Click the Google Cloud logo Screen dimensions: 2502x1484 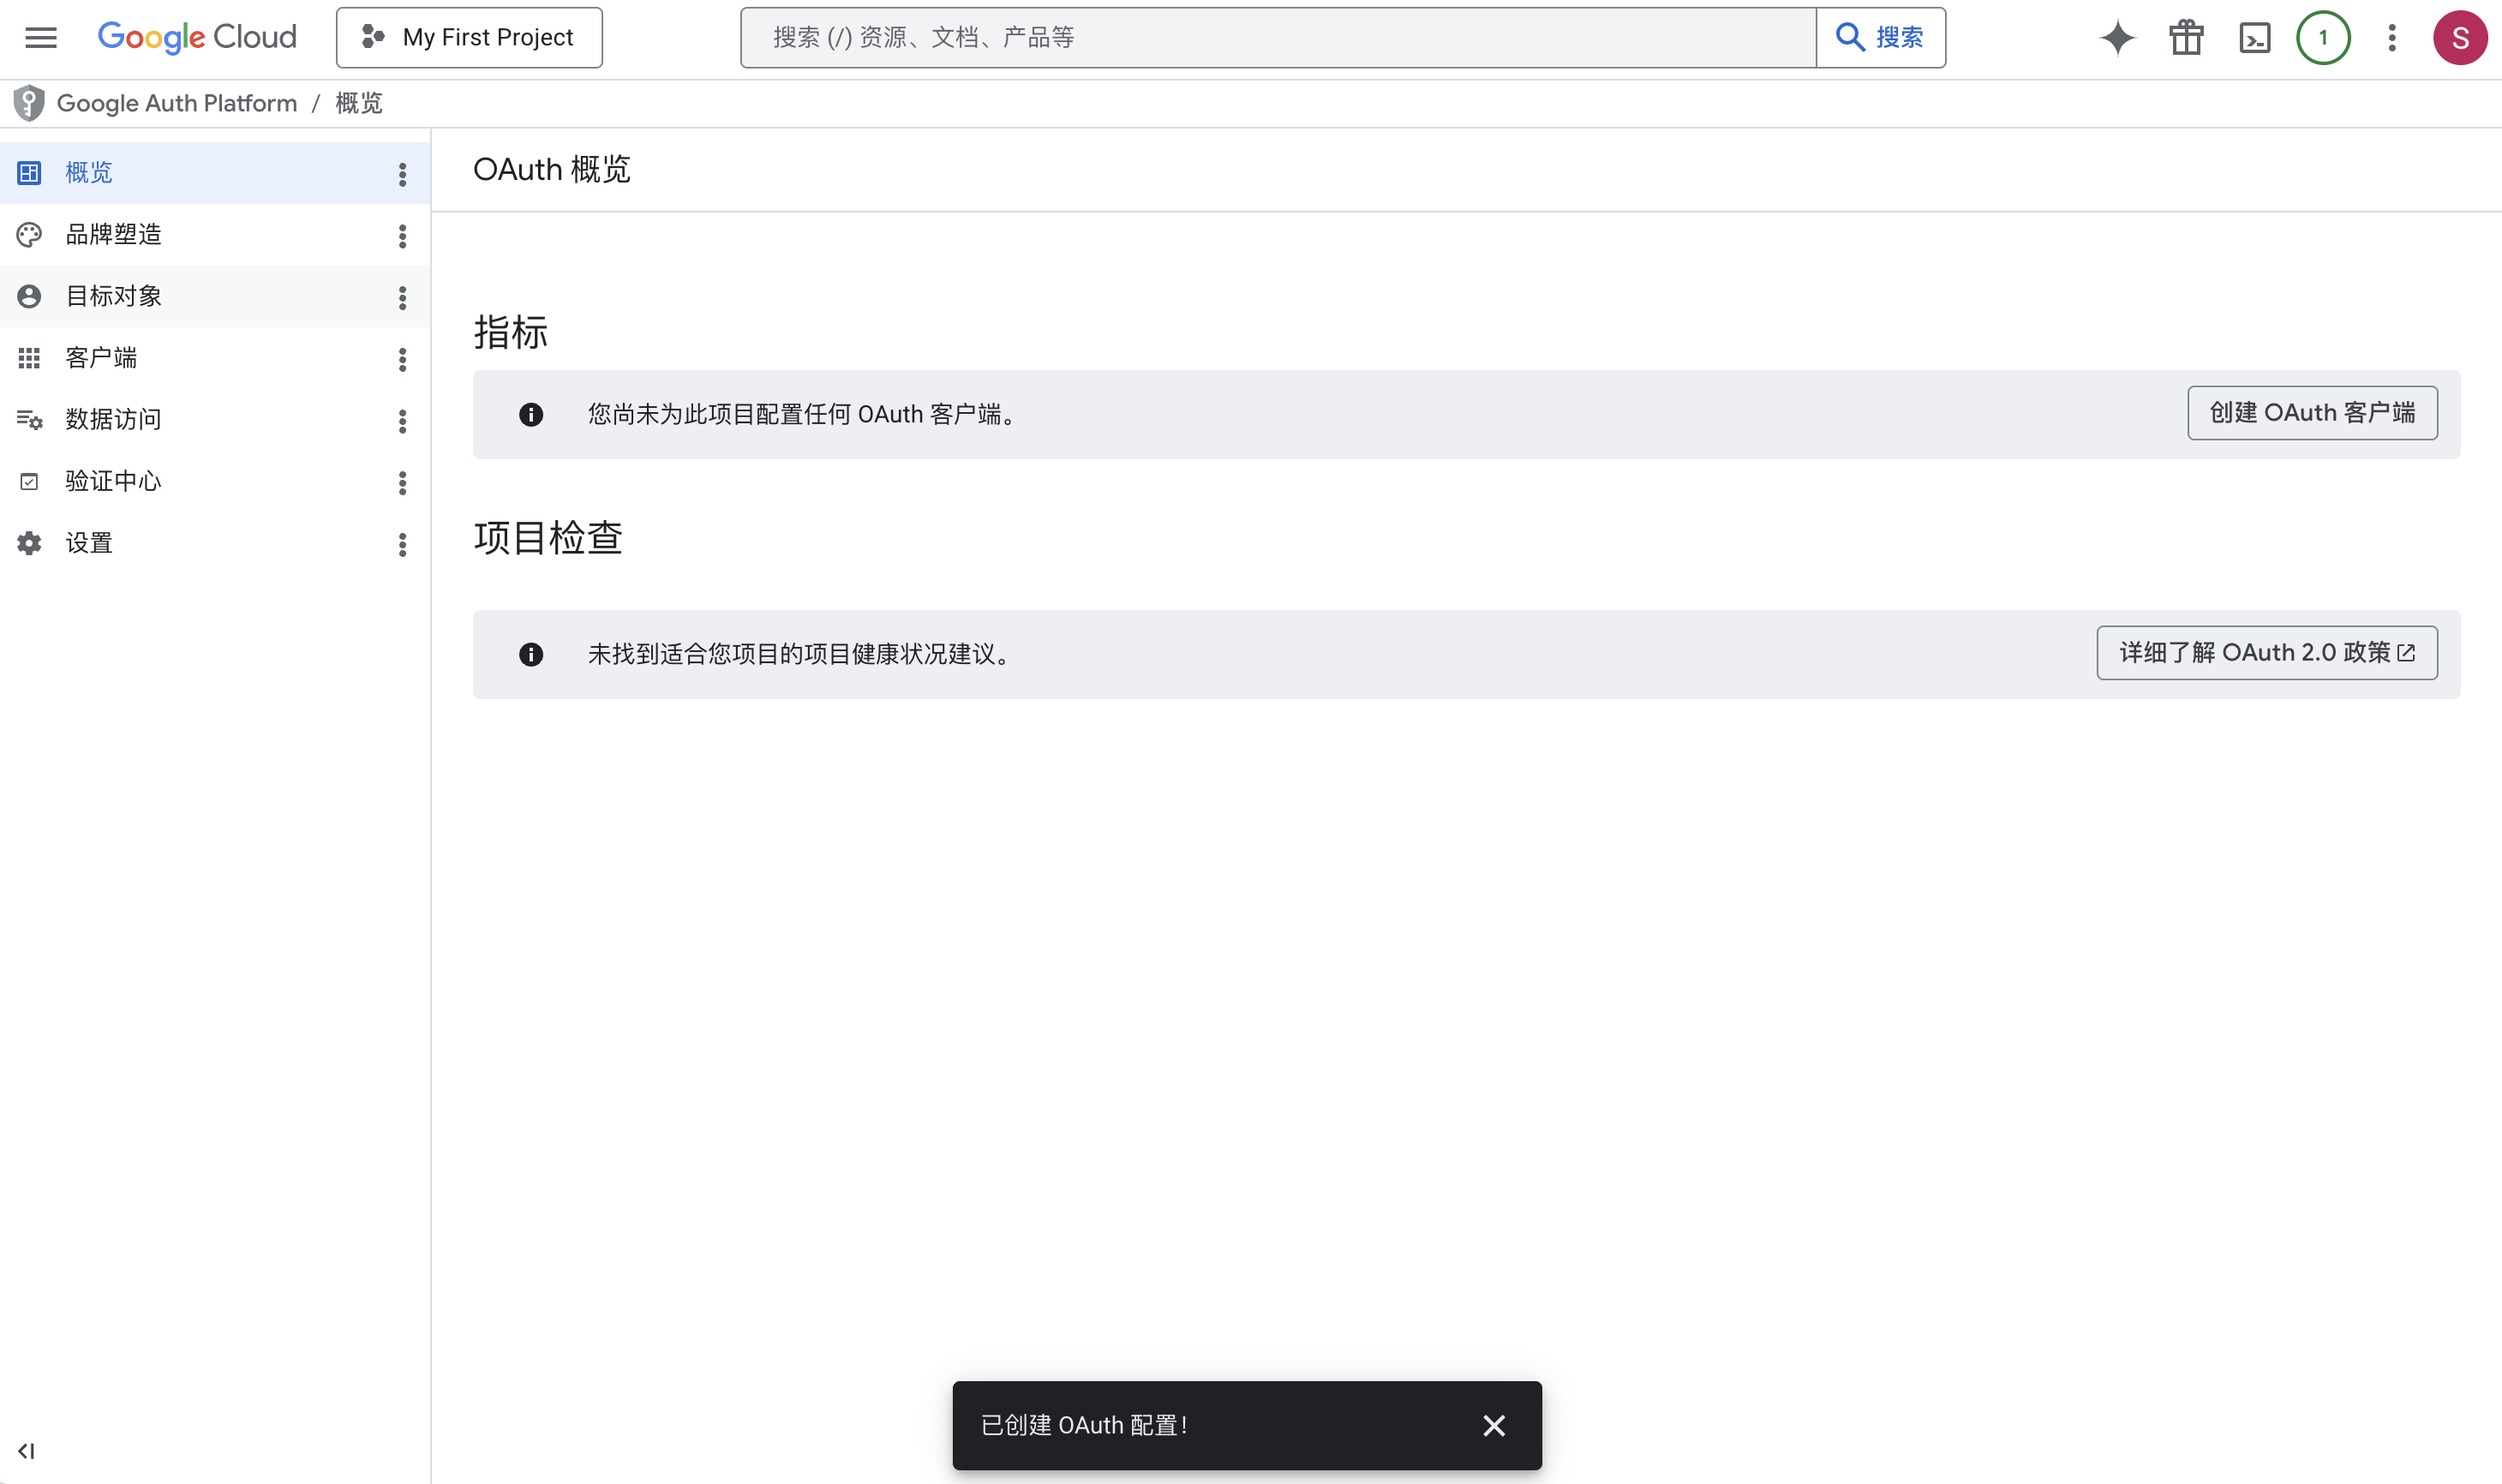click(197, 38)
